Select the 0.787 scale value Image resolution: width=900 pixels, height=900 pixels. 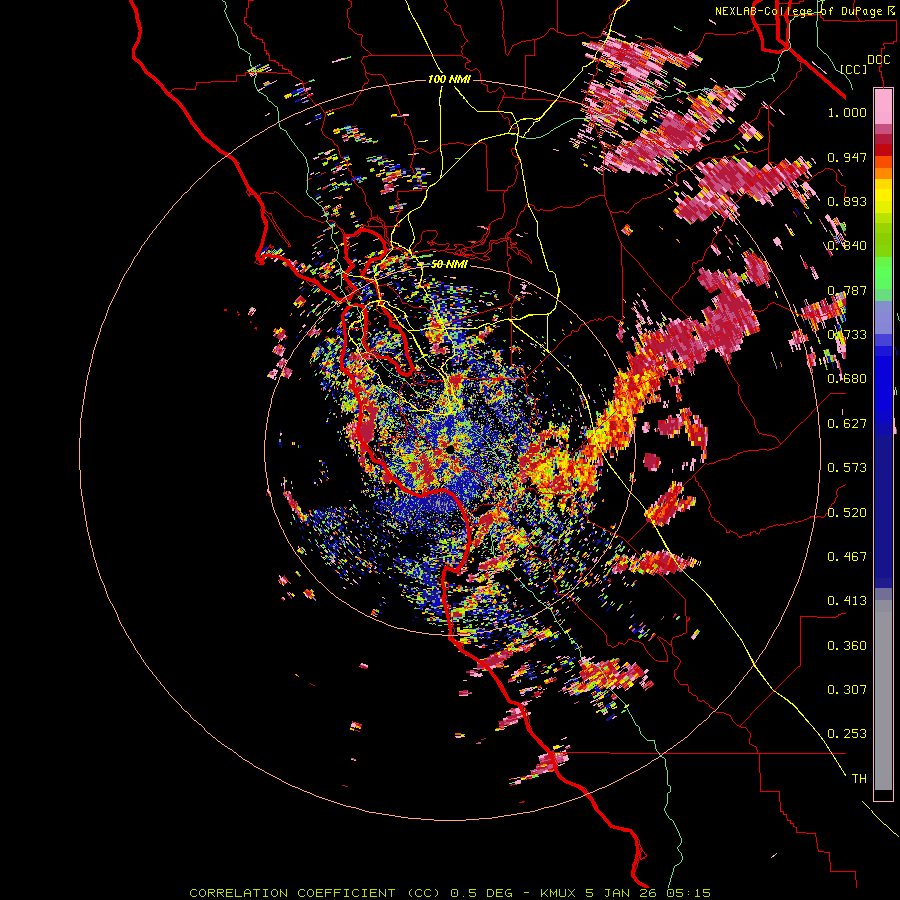[x=847, y=290]
